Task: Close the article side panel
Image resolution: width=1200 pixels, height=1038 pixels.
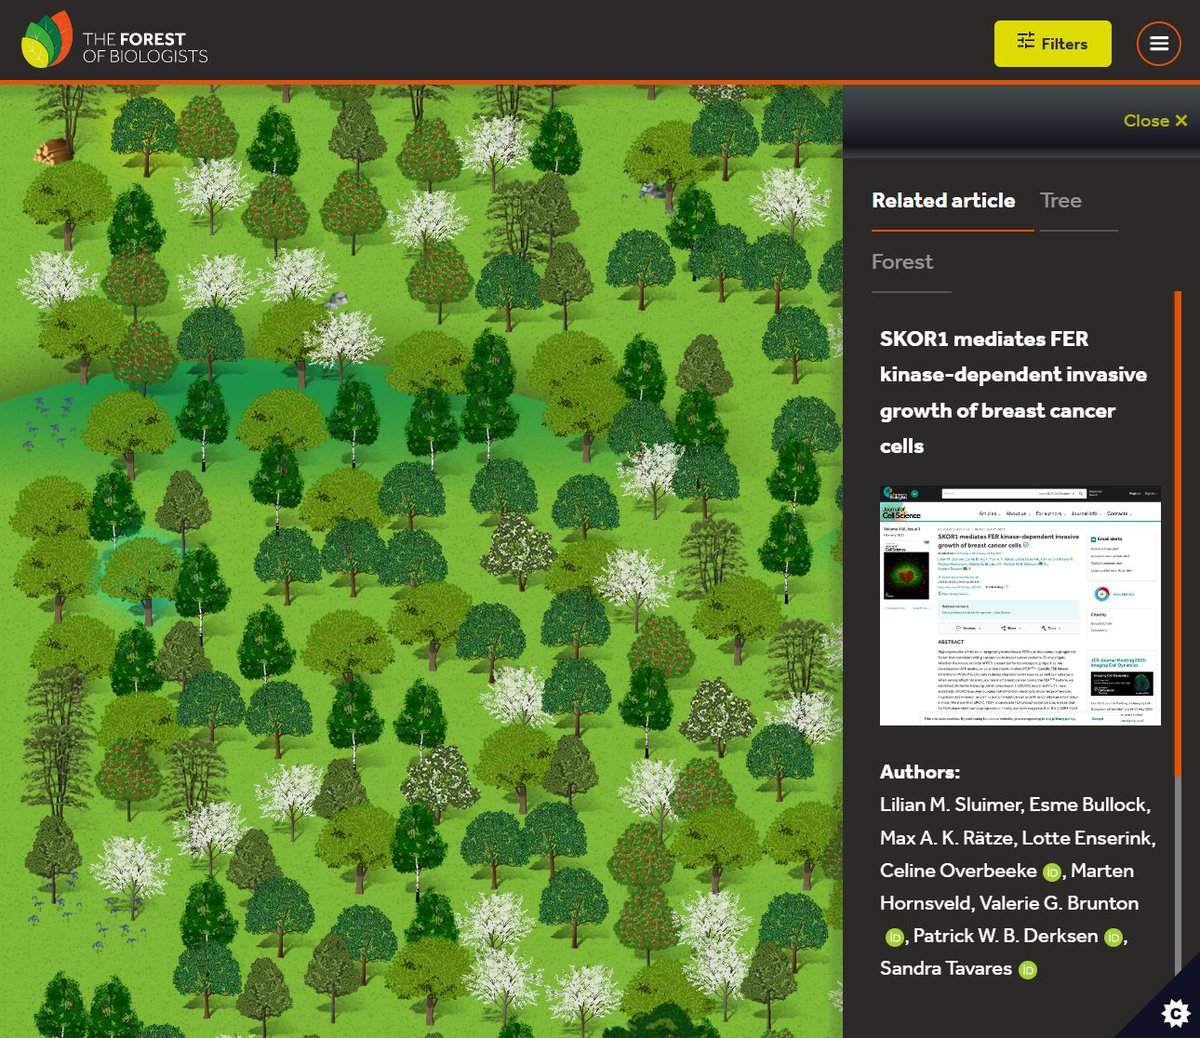Action: tap(1155, 120)
